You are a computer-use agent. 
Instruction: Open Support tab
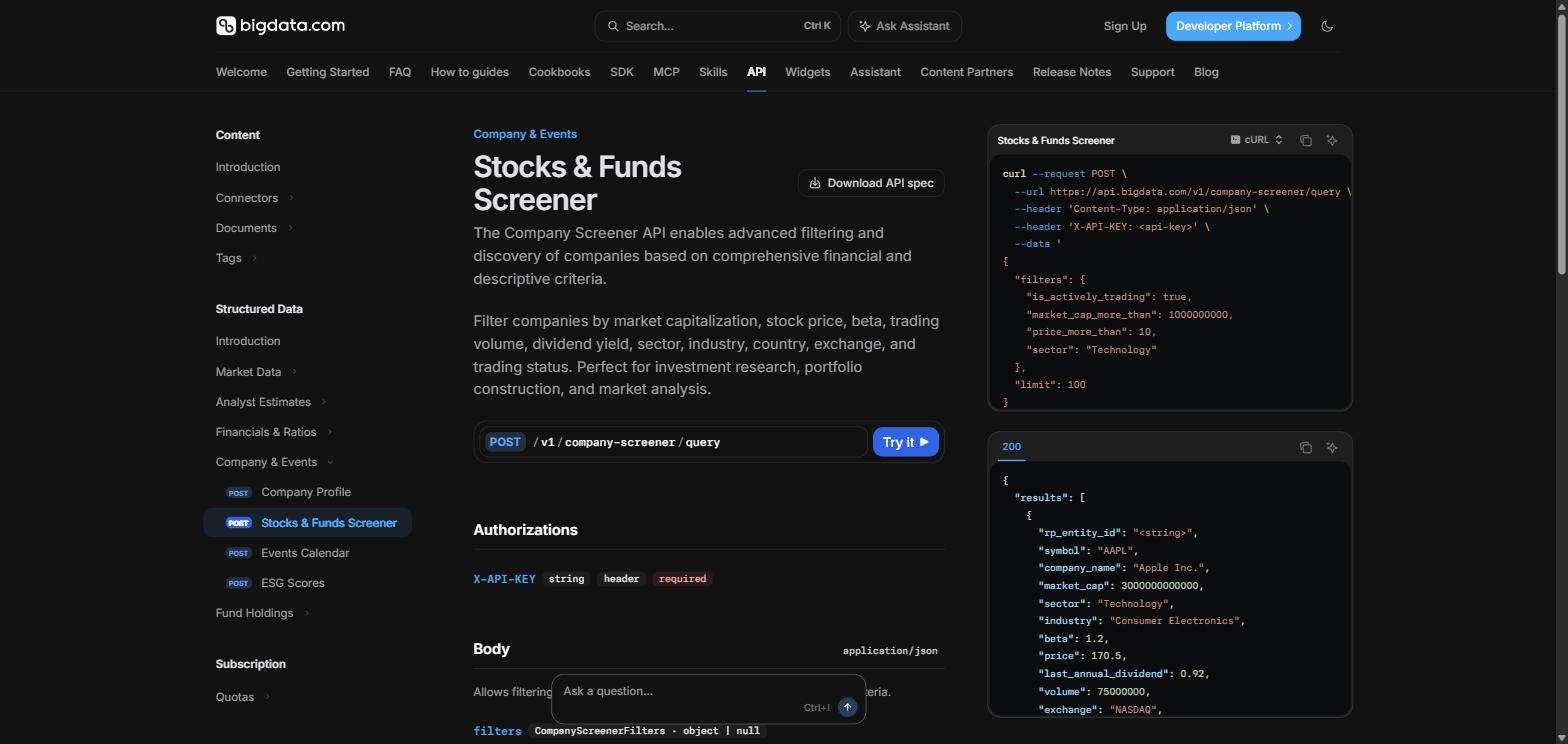click(x=1152, y=72)
